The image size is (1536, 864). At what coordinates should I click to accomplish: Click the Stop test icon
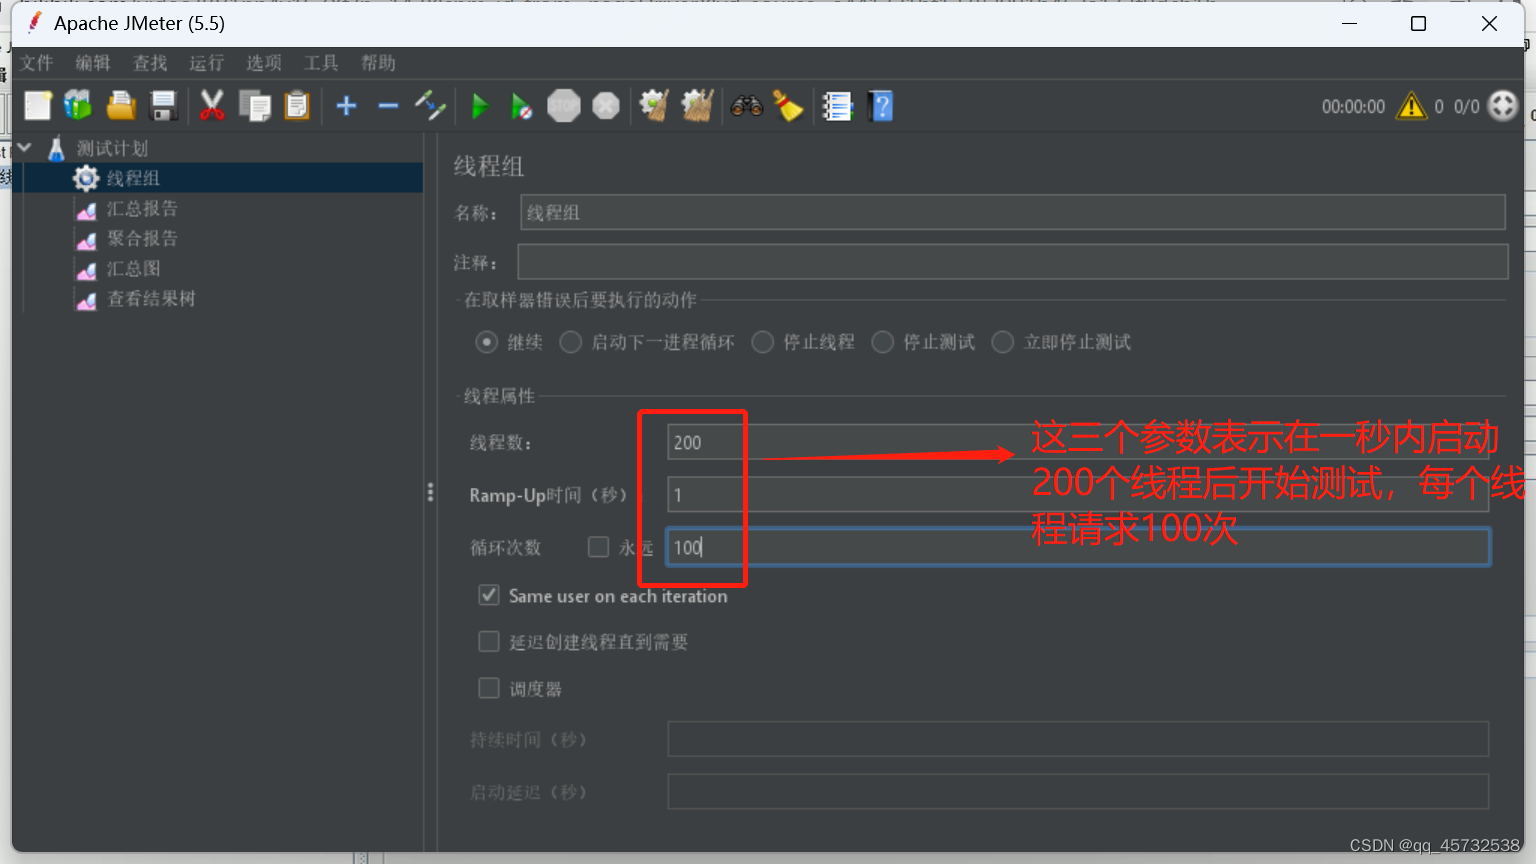coord(564,105)
